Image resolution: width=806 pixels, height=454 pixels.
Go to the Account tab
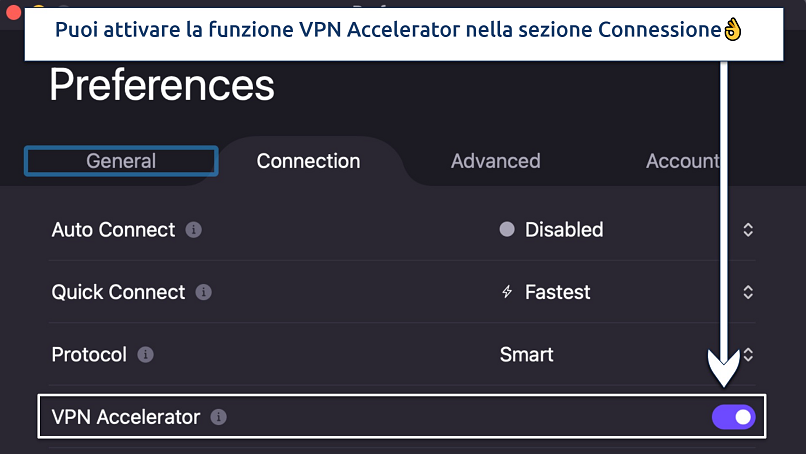point(682,161)
